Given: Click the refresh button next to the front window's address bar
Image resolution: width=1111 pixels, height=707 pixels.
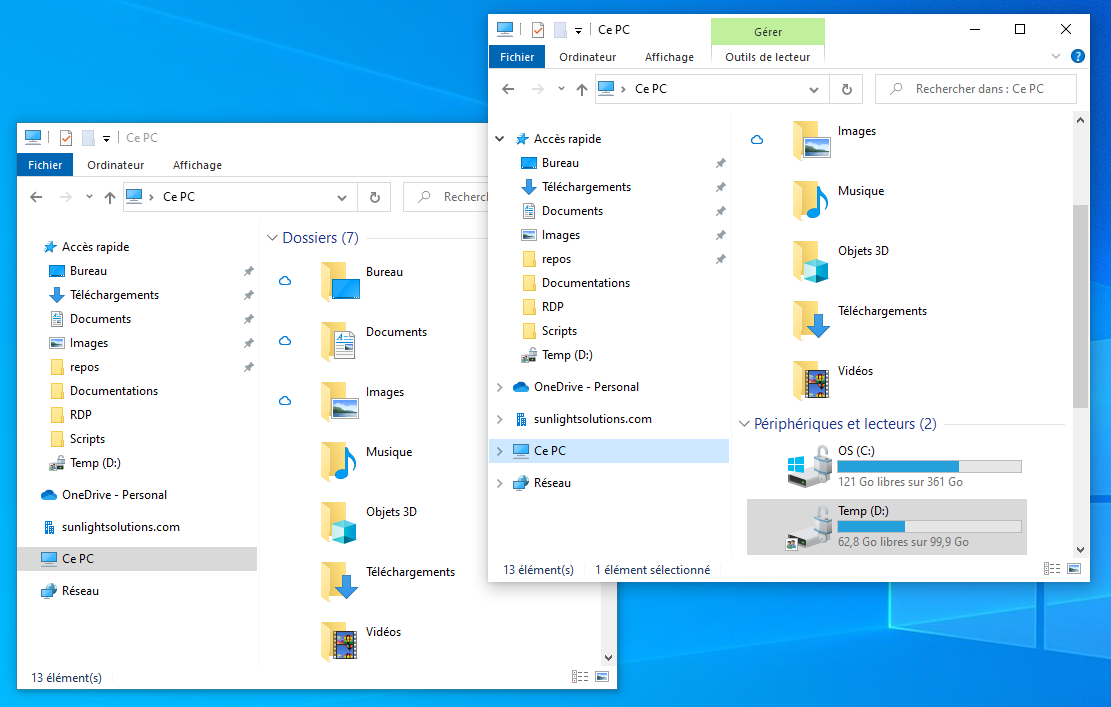Looking at the screenshot, I should [x=846, y=89].
